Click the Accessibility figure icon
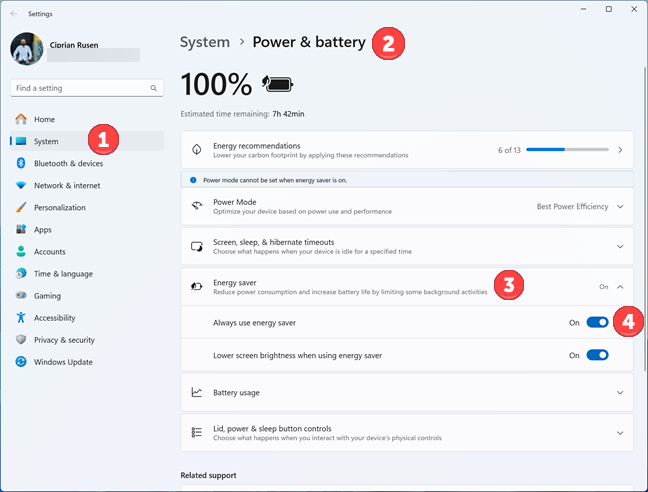 [20, 318]
